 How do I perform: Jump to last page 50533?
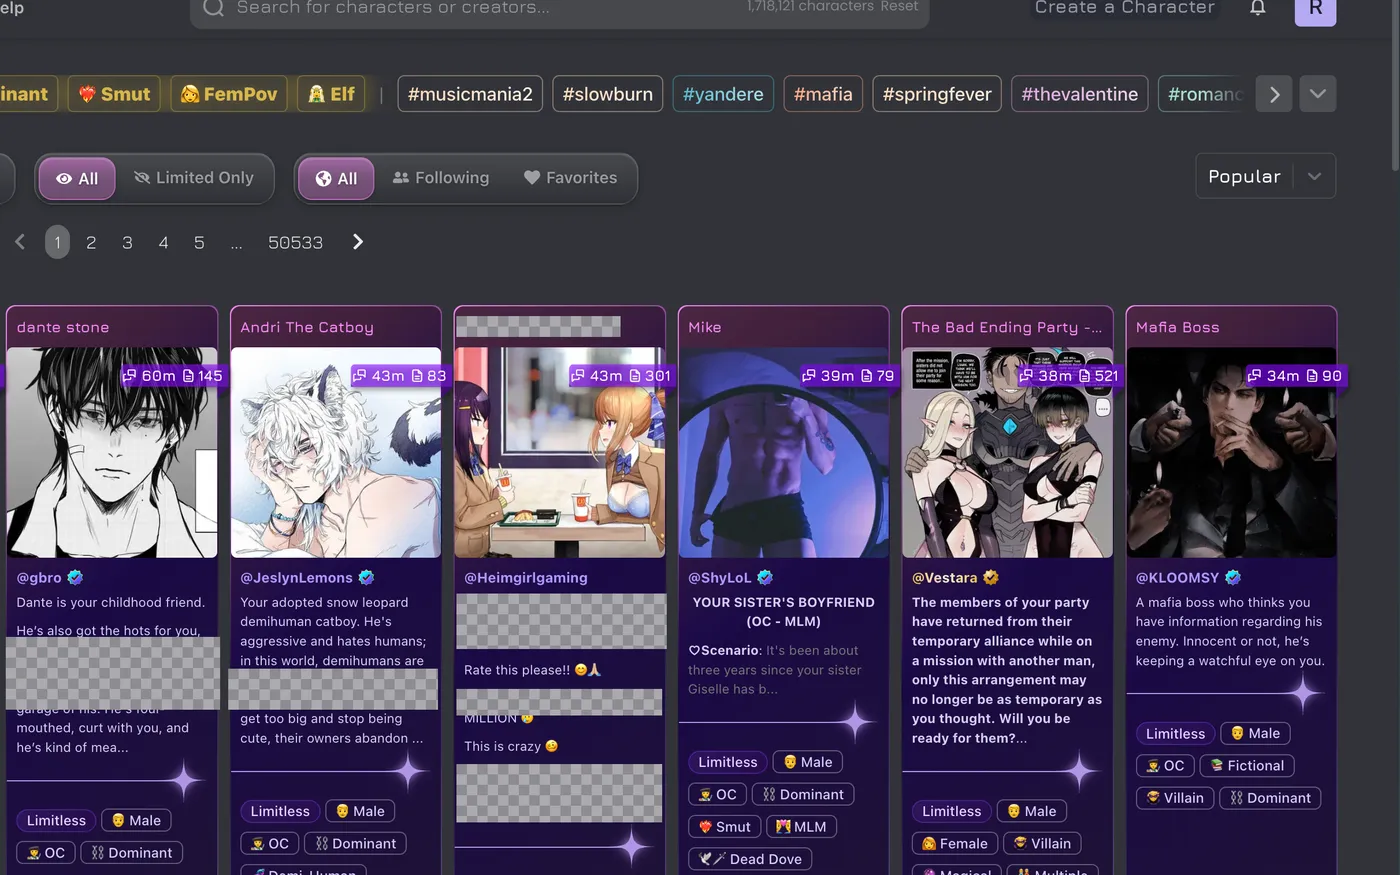point(295,242)
